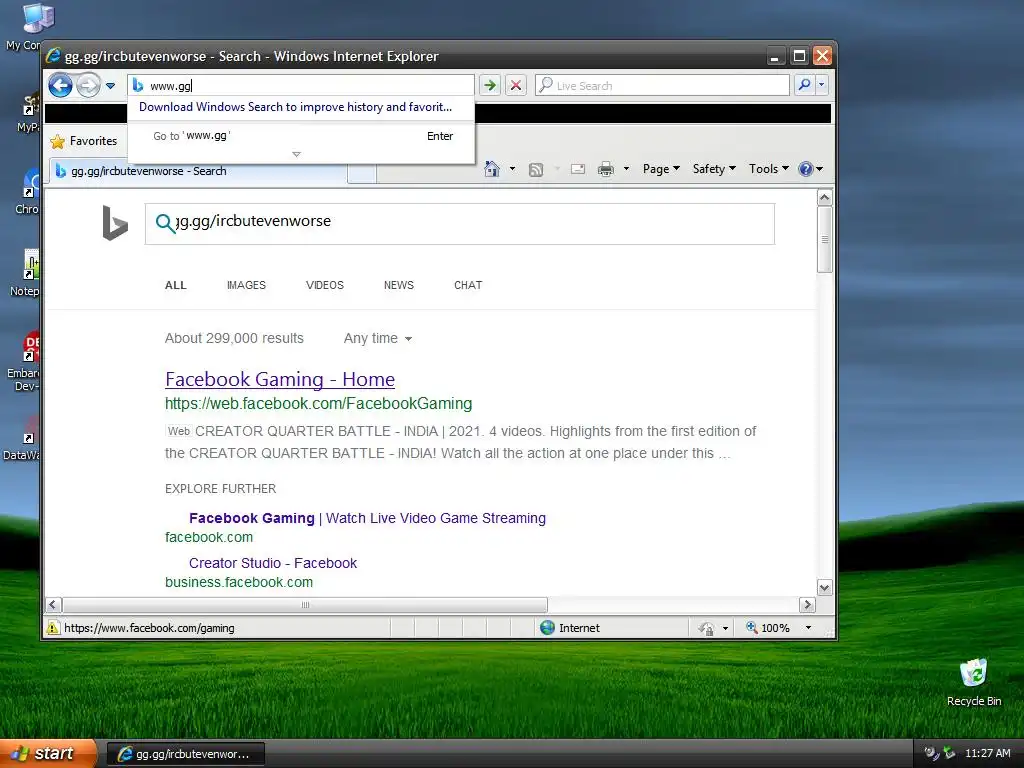Select the ALL results tab

(x=176, y=285)
